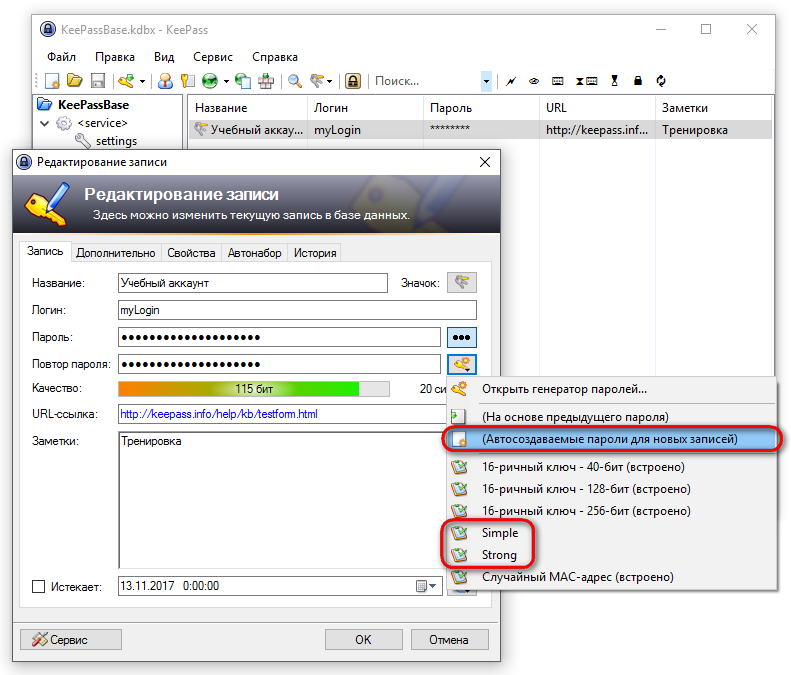Click the copy username person icon
This screenshot has width=791, height=675.
pos(165,81)
